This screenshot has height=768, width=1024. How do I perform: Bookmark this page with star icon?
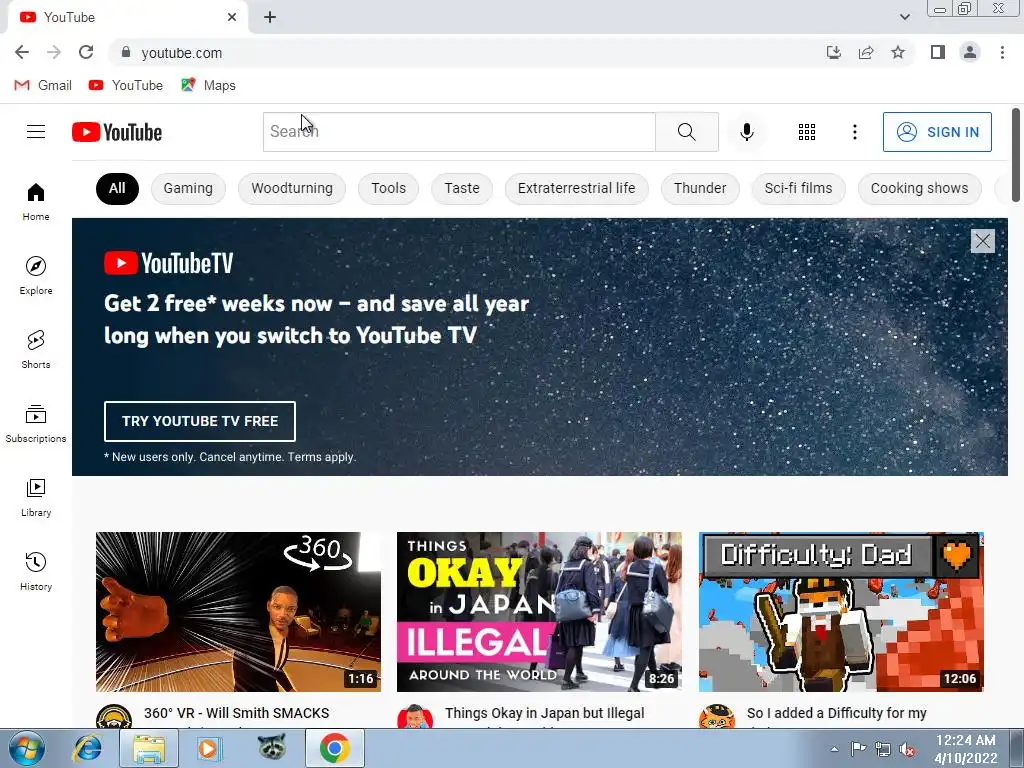pos(898,52)
